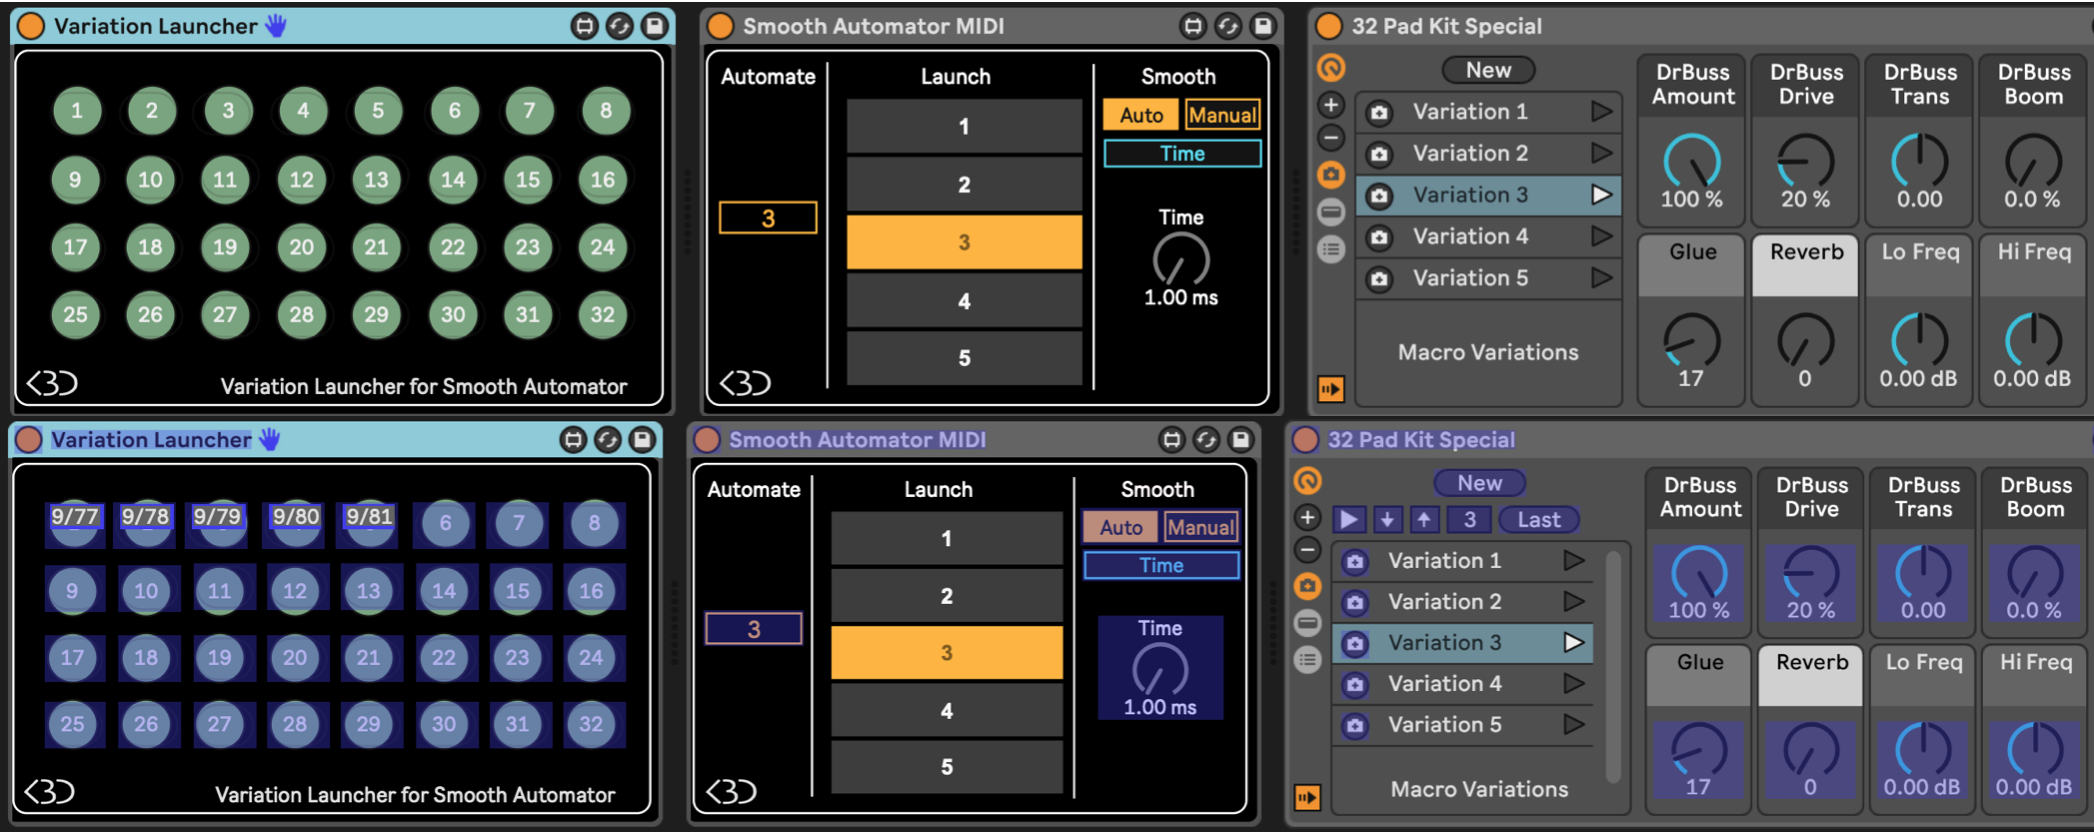2094x832 pixels.
Task: Click the camera icon on purple-highlighted Variation 1
Action: click(x=1355, y=561)
